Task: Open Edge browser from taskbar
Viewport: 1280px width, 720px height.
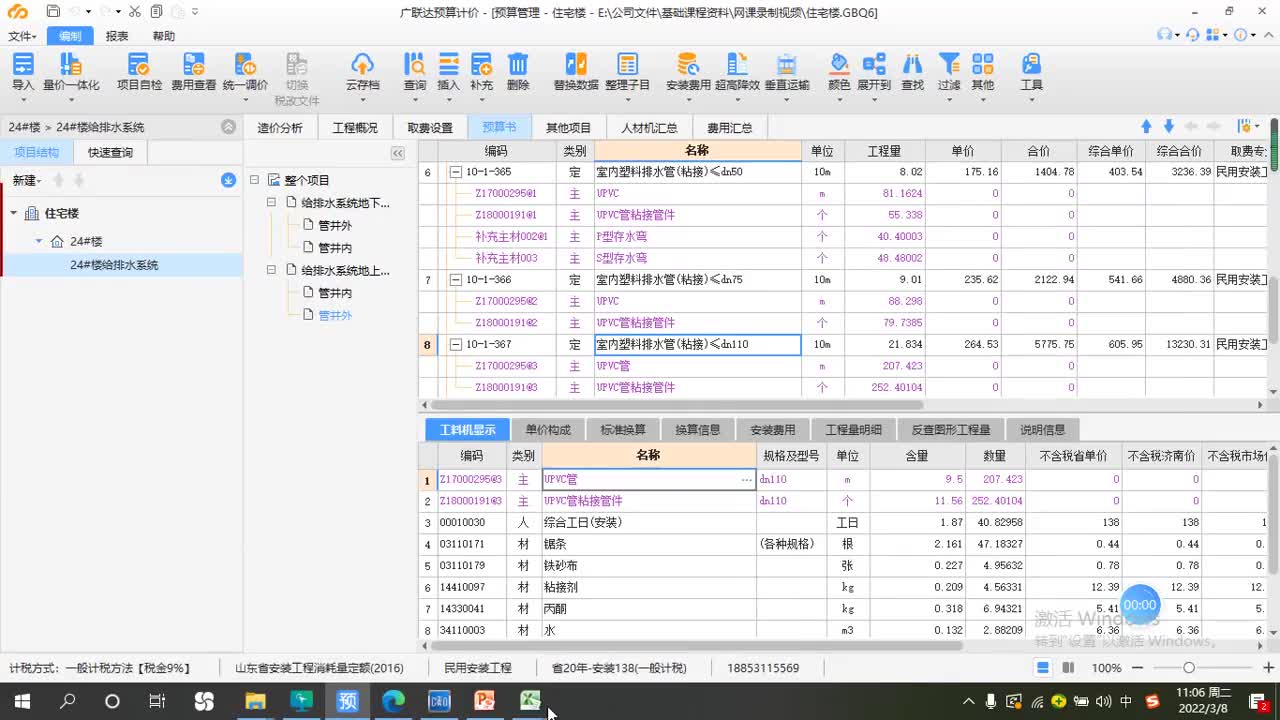Action: tap(393, 701)
